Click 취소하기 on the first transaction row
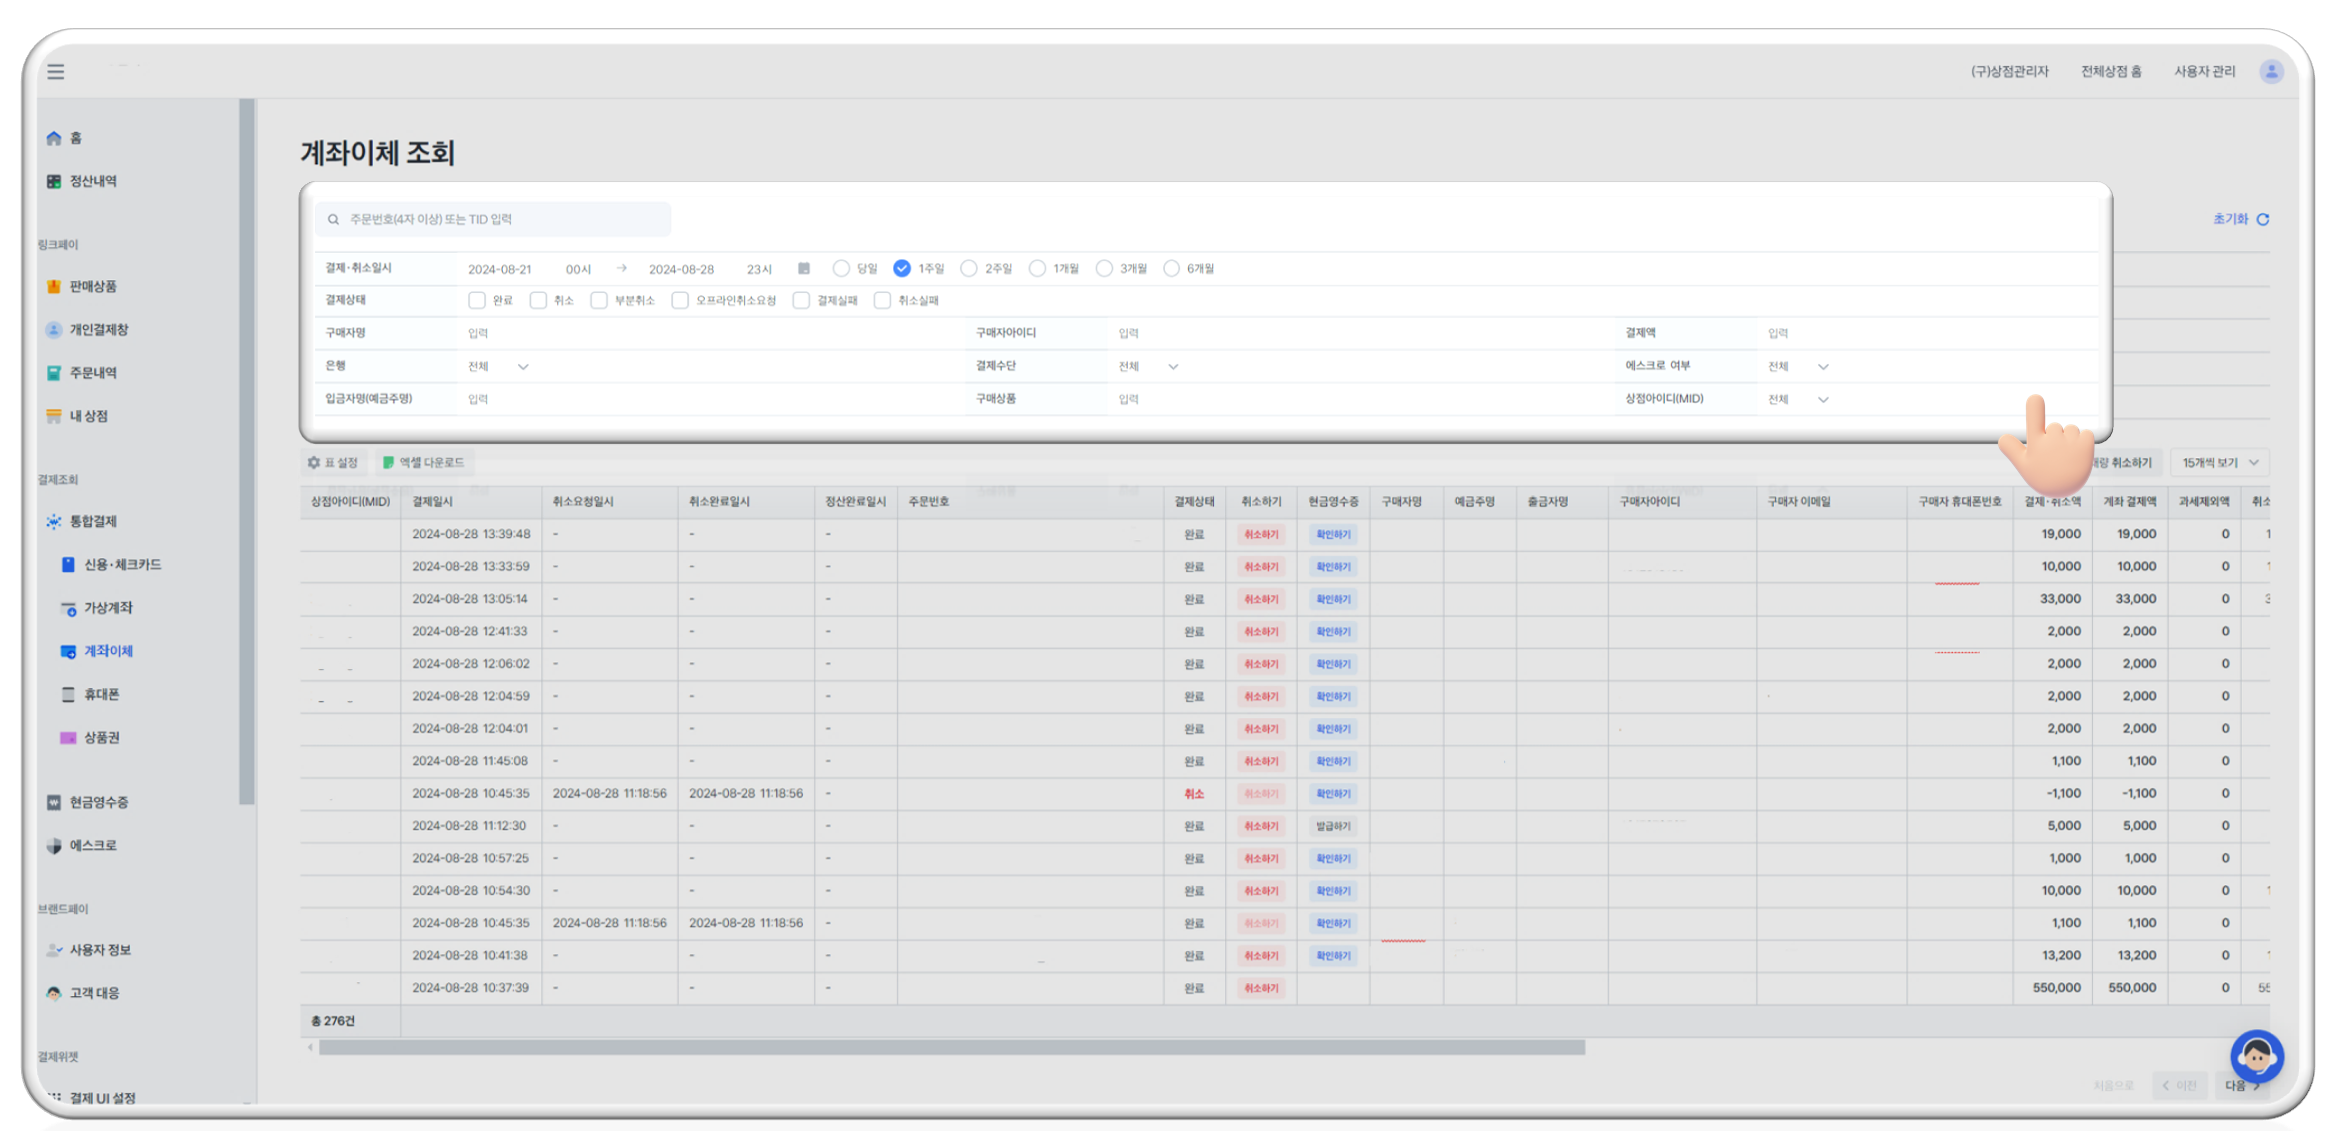The image size is (2337, 1131). point(1260,534)
